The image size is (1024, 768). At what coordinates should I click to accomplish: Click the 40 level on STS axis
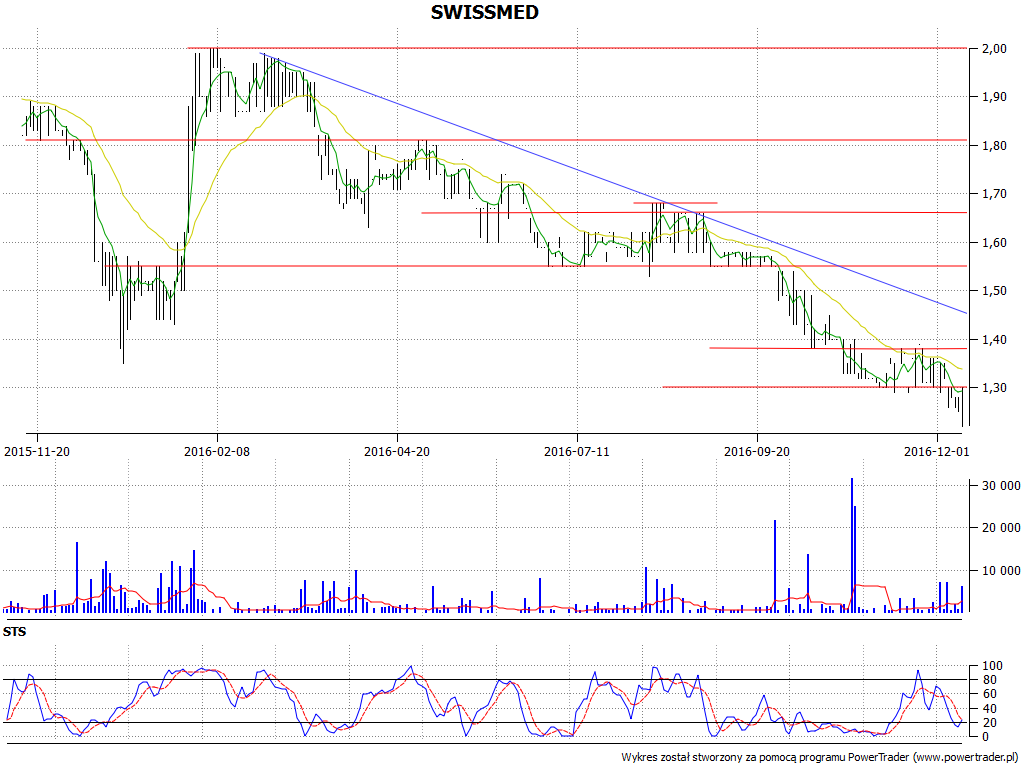[x=989, y=709]
